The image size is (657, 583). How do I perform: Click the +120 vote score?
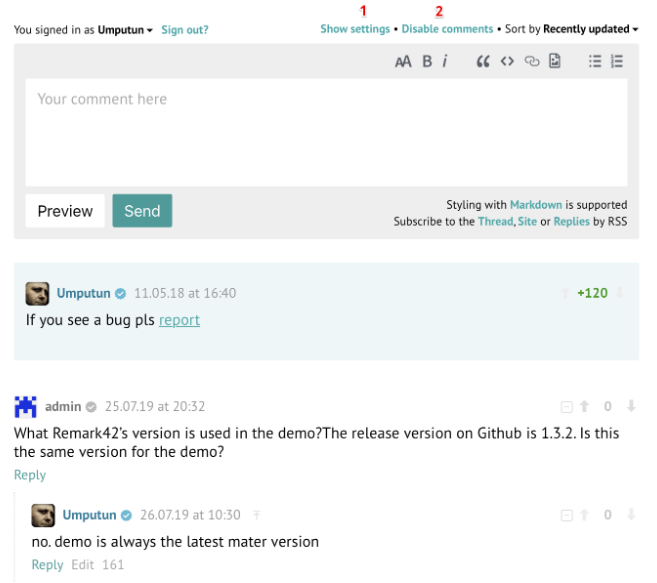592,293
